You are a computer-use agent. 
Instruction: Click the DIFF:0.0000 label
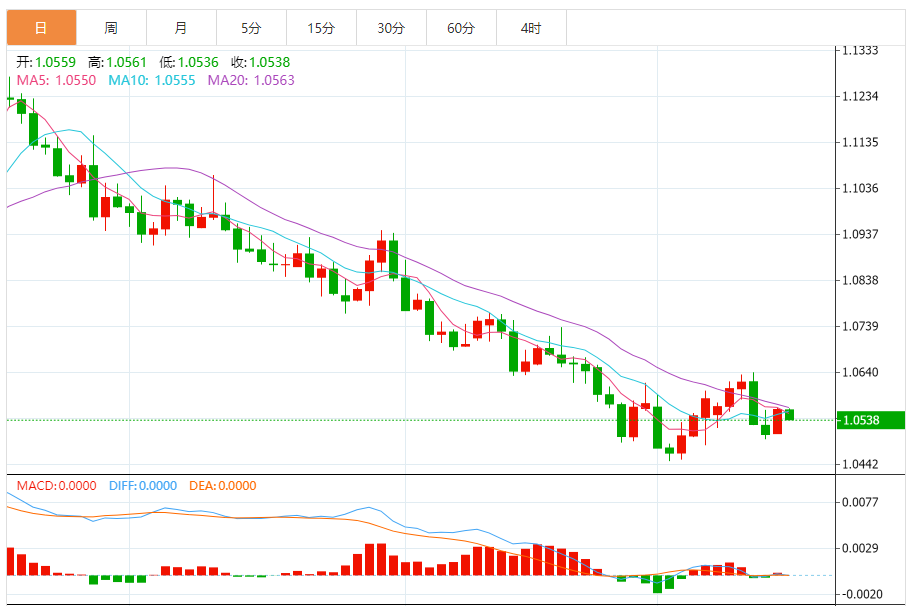pos(143,485)
